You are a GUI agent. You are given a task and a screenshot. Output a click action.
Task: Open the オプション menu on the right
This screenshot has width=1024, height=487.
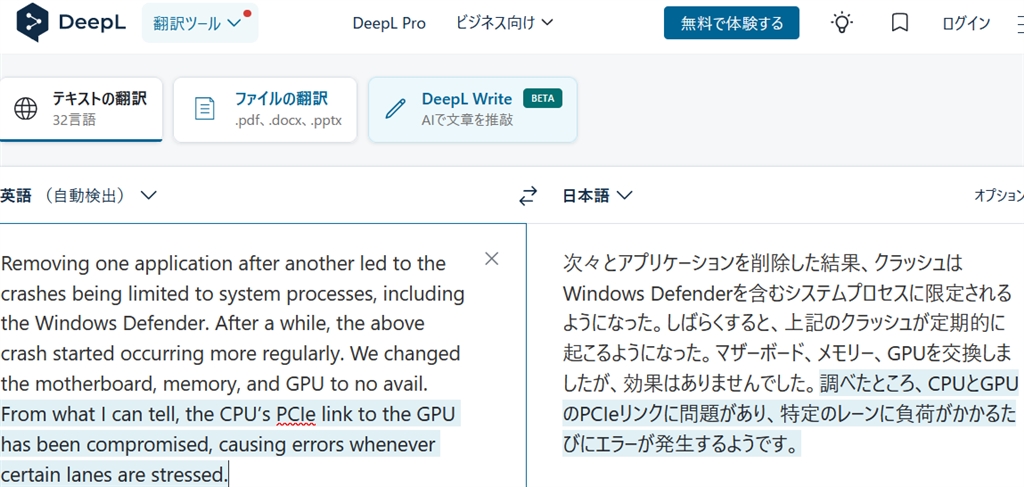coord(999,195)
